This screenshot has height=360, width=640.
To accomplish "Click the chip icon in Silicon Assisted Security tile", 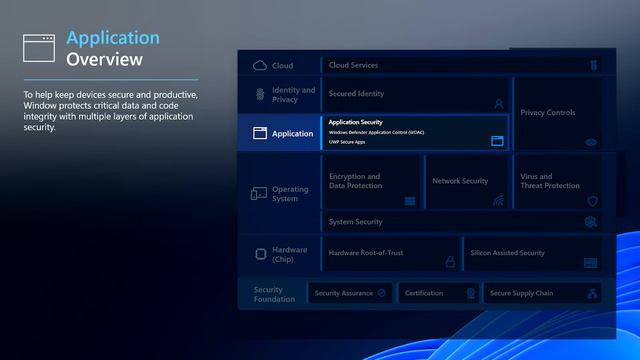I will (591, 263).
